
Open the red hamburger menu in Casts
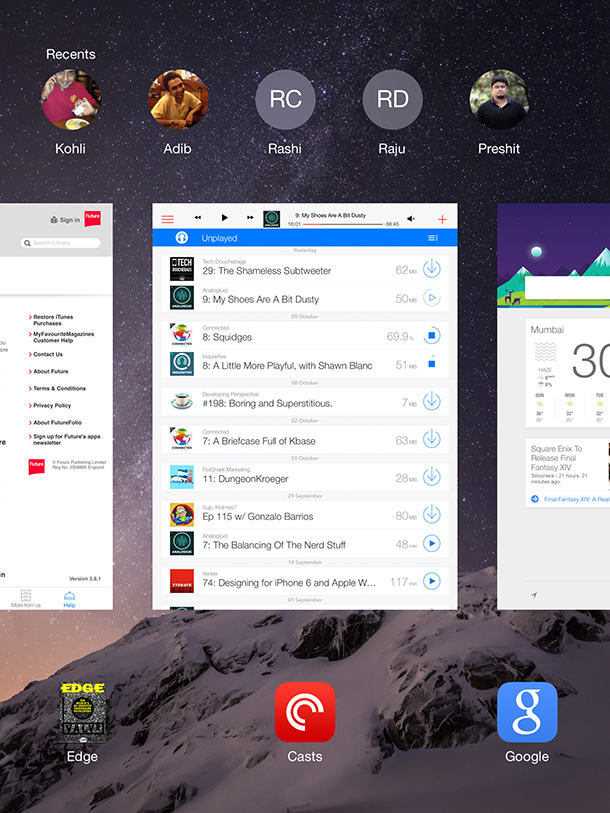(x=168, y=219)
